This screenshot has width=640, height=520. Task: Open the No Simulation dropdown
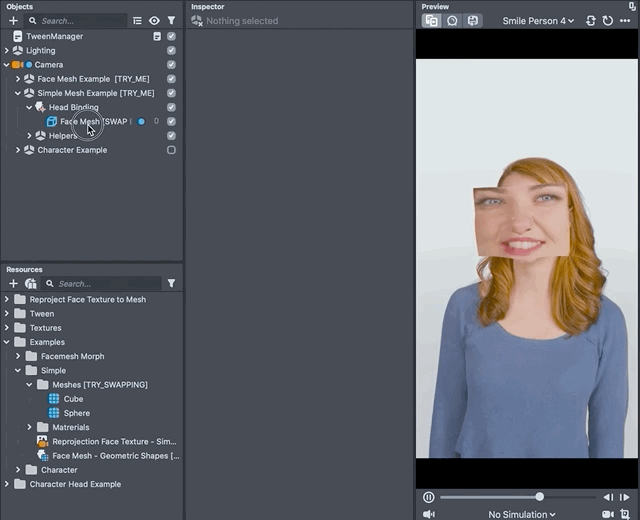click(521, 514)
